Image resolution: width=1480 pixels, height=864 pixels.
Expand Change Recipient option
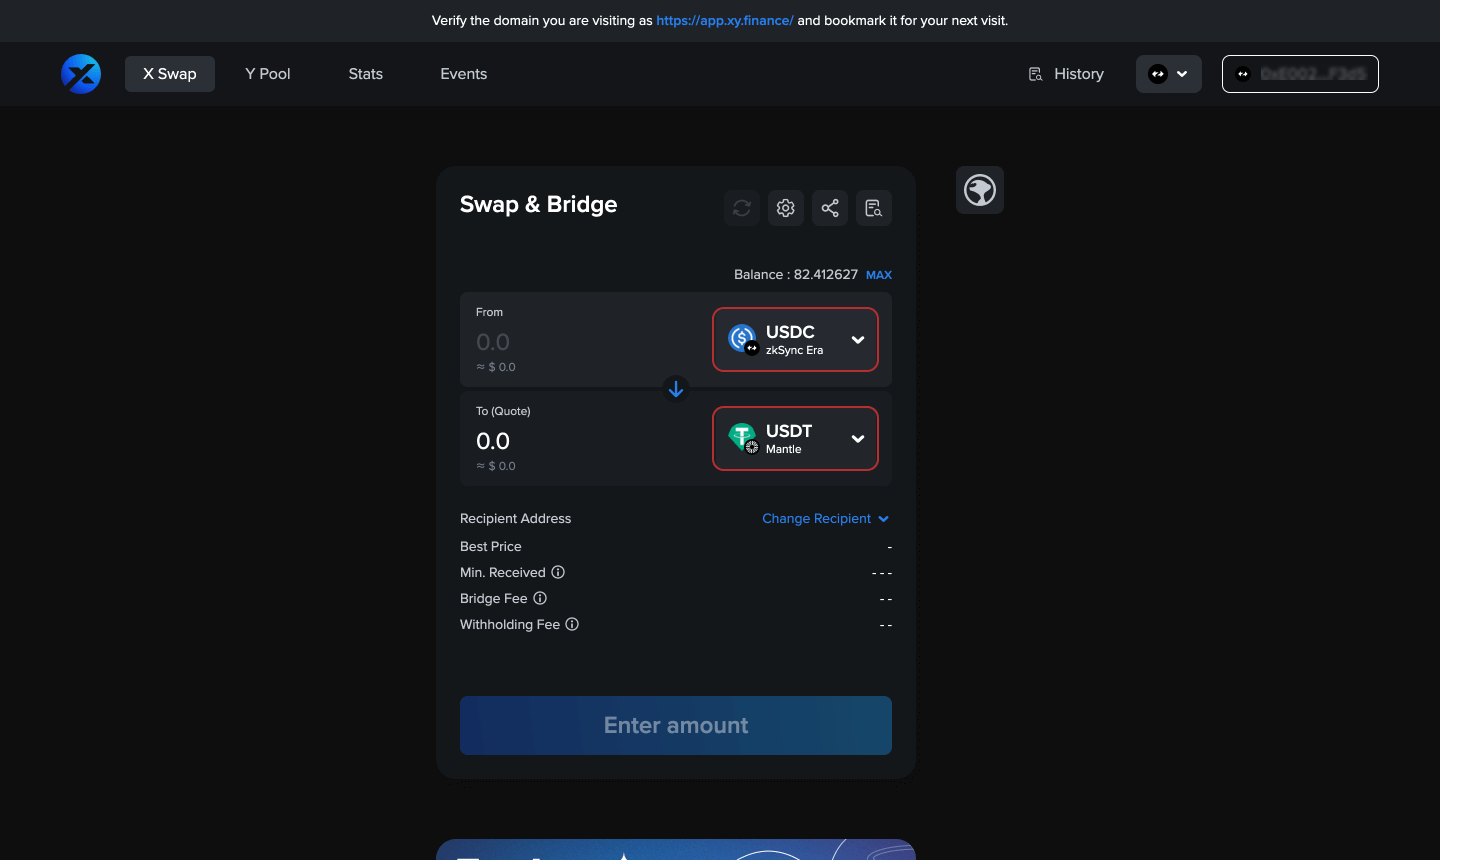point(825,519)
